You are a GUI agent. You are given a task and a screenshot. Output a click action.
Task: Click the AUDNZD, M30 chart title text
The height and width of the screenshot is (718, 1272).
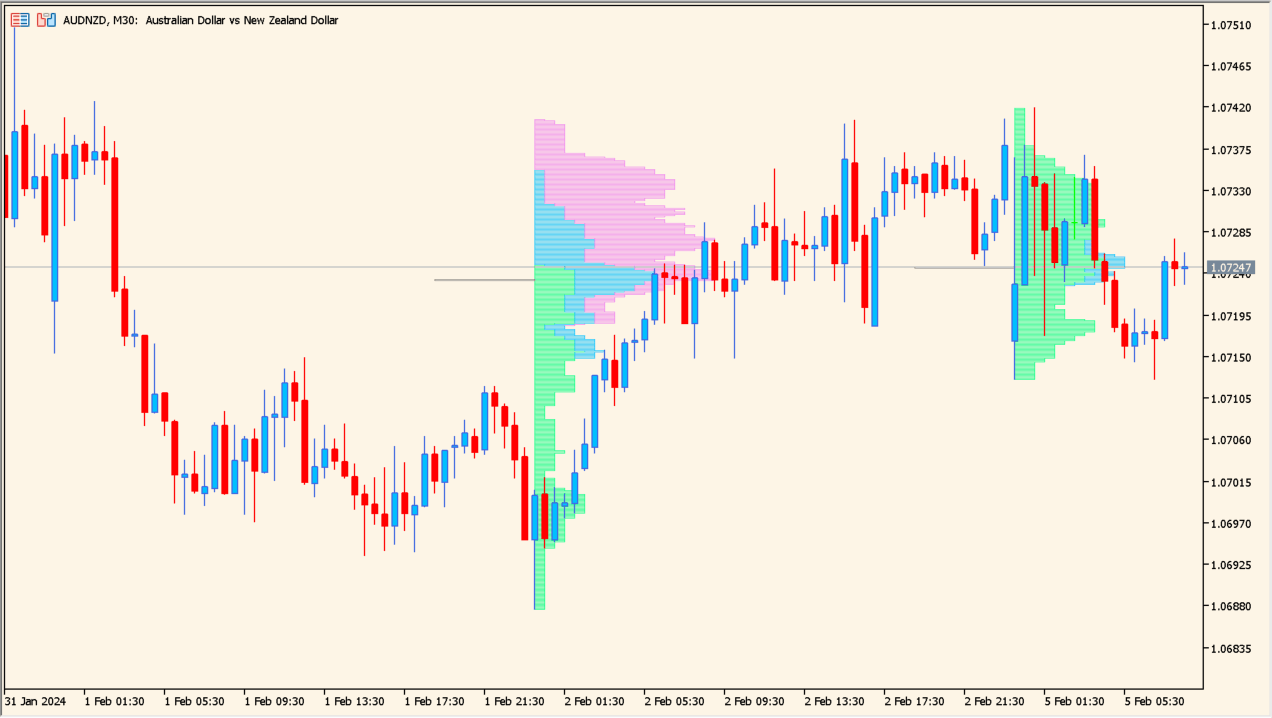[200, 20]
